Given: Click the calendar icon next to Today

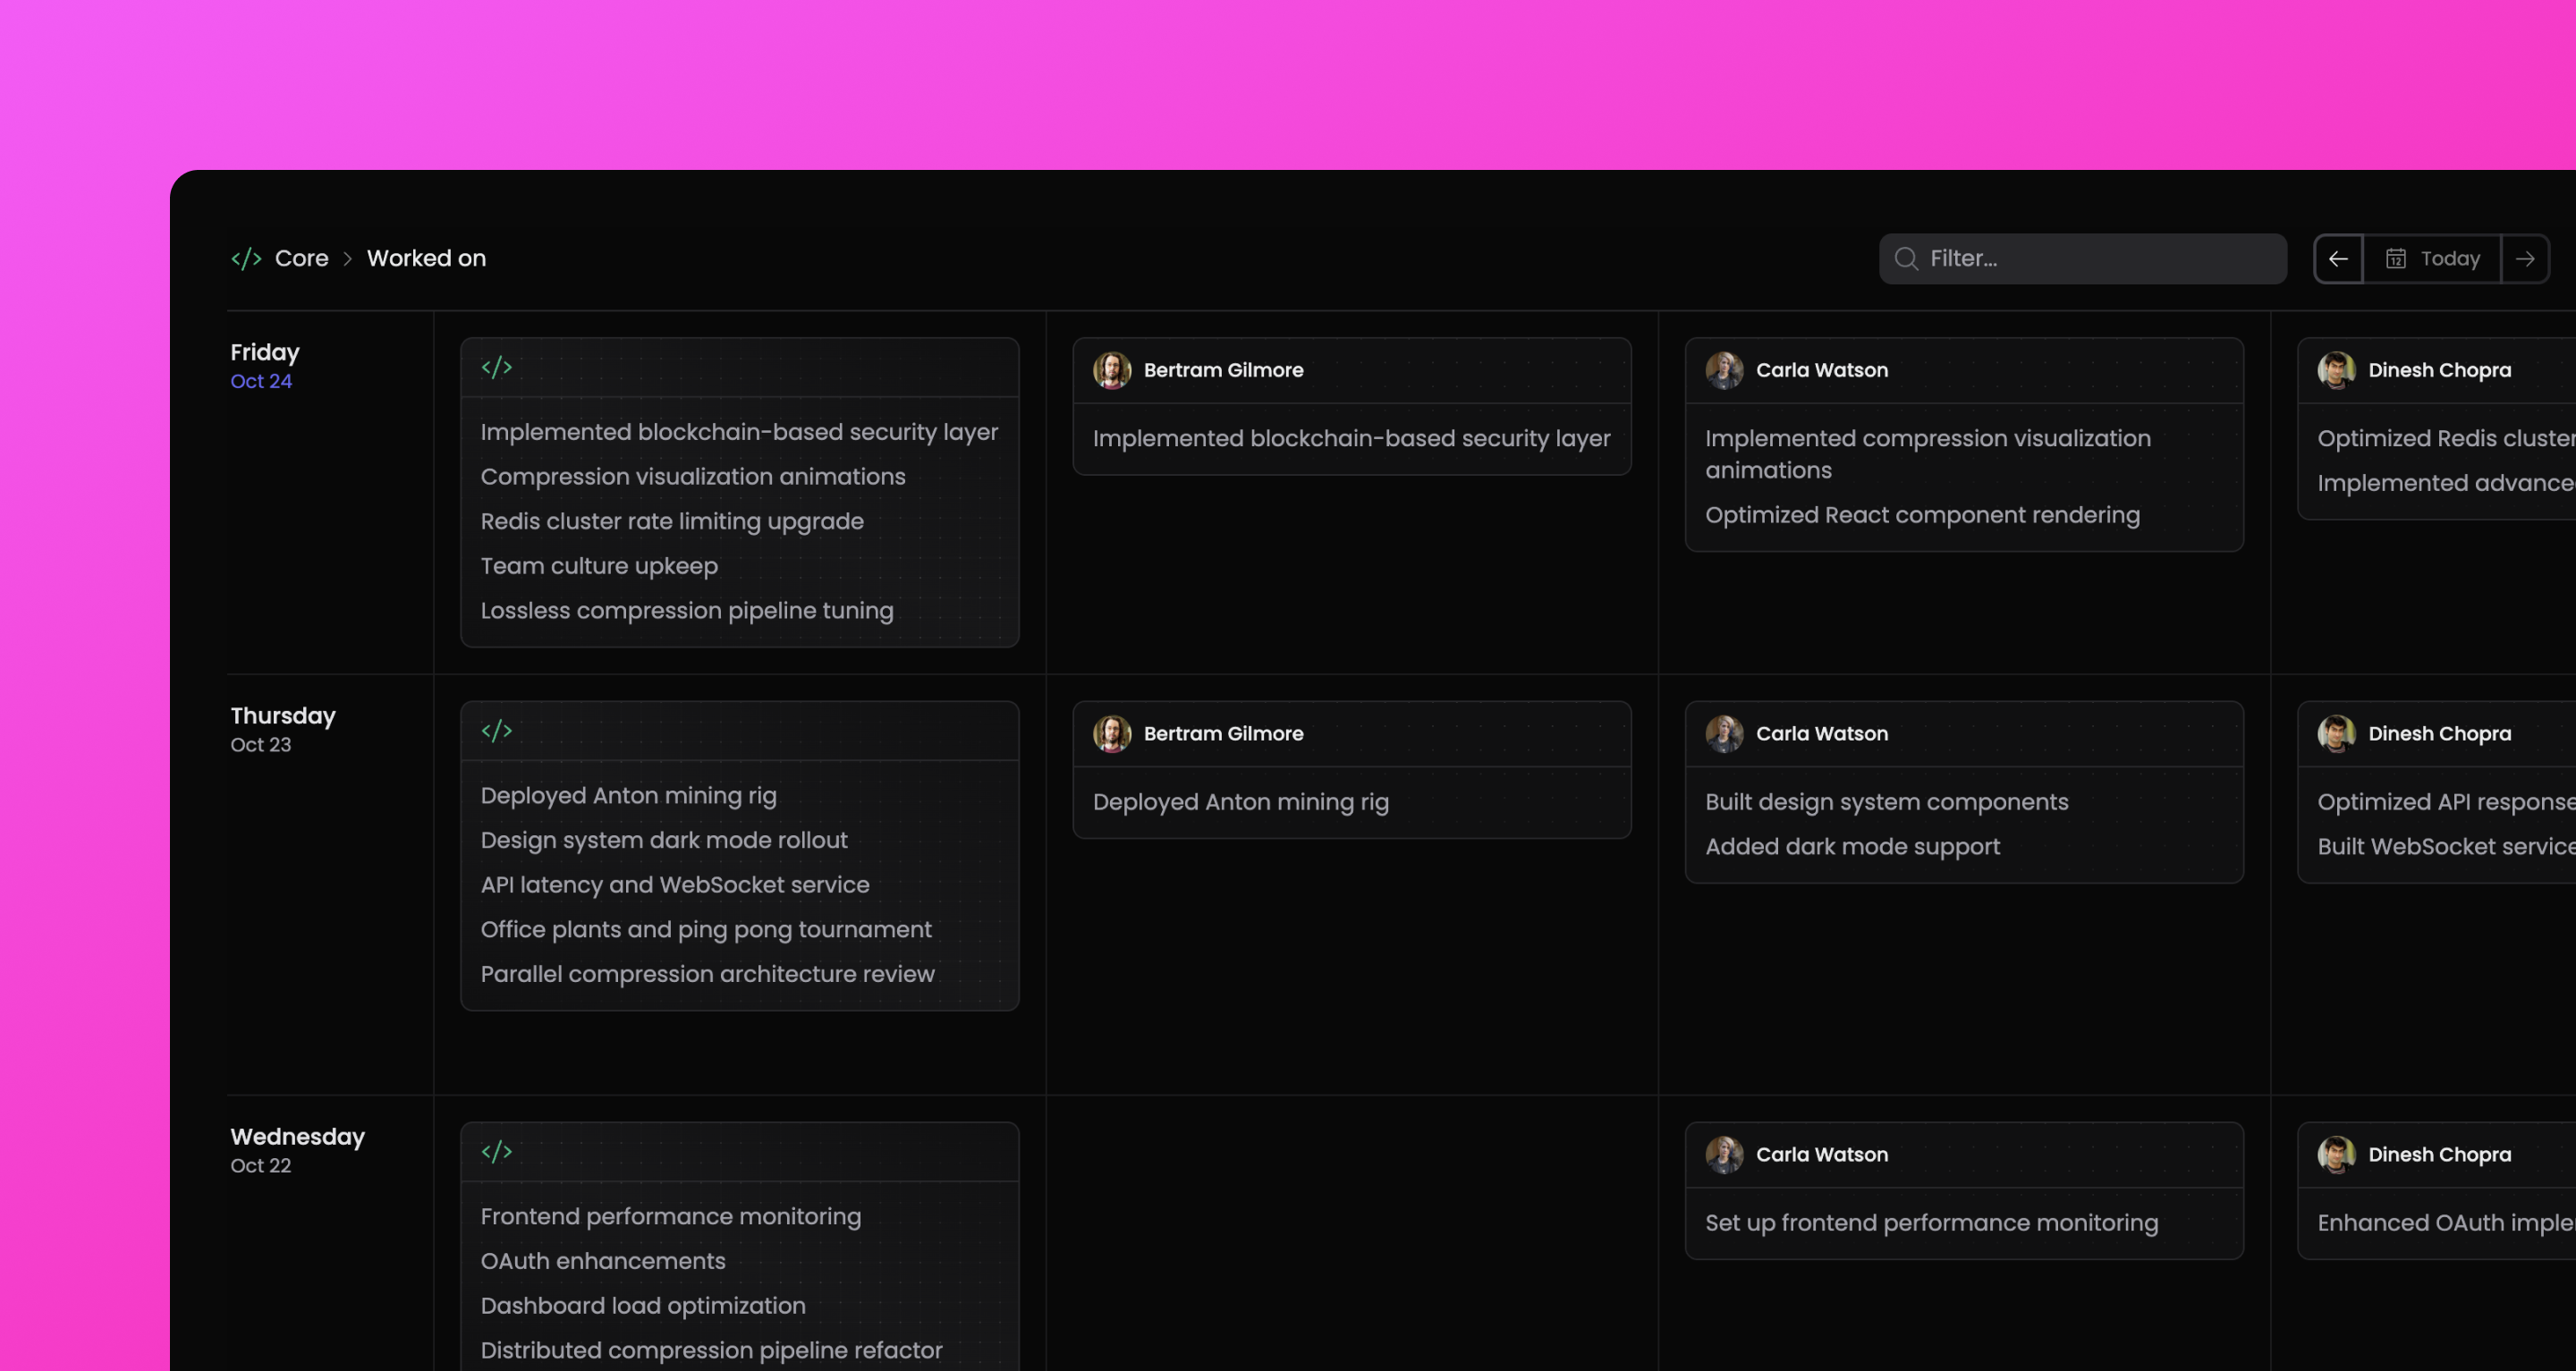Looking at the screenshot, I should click(2395, 259).
